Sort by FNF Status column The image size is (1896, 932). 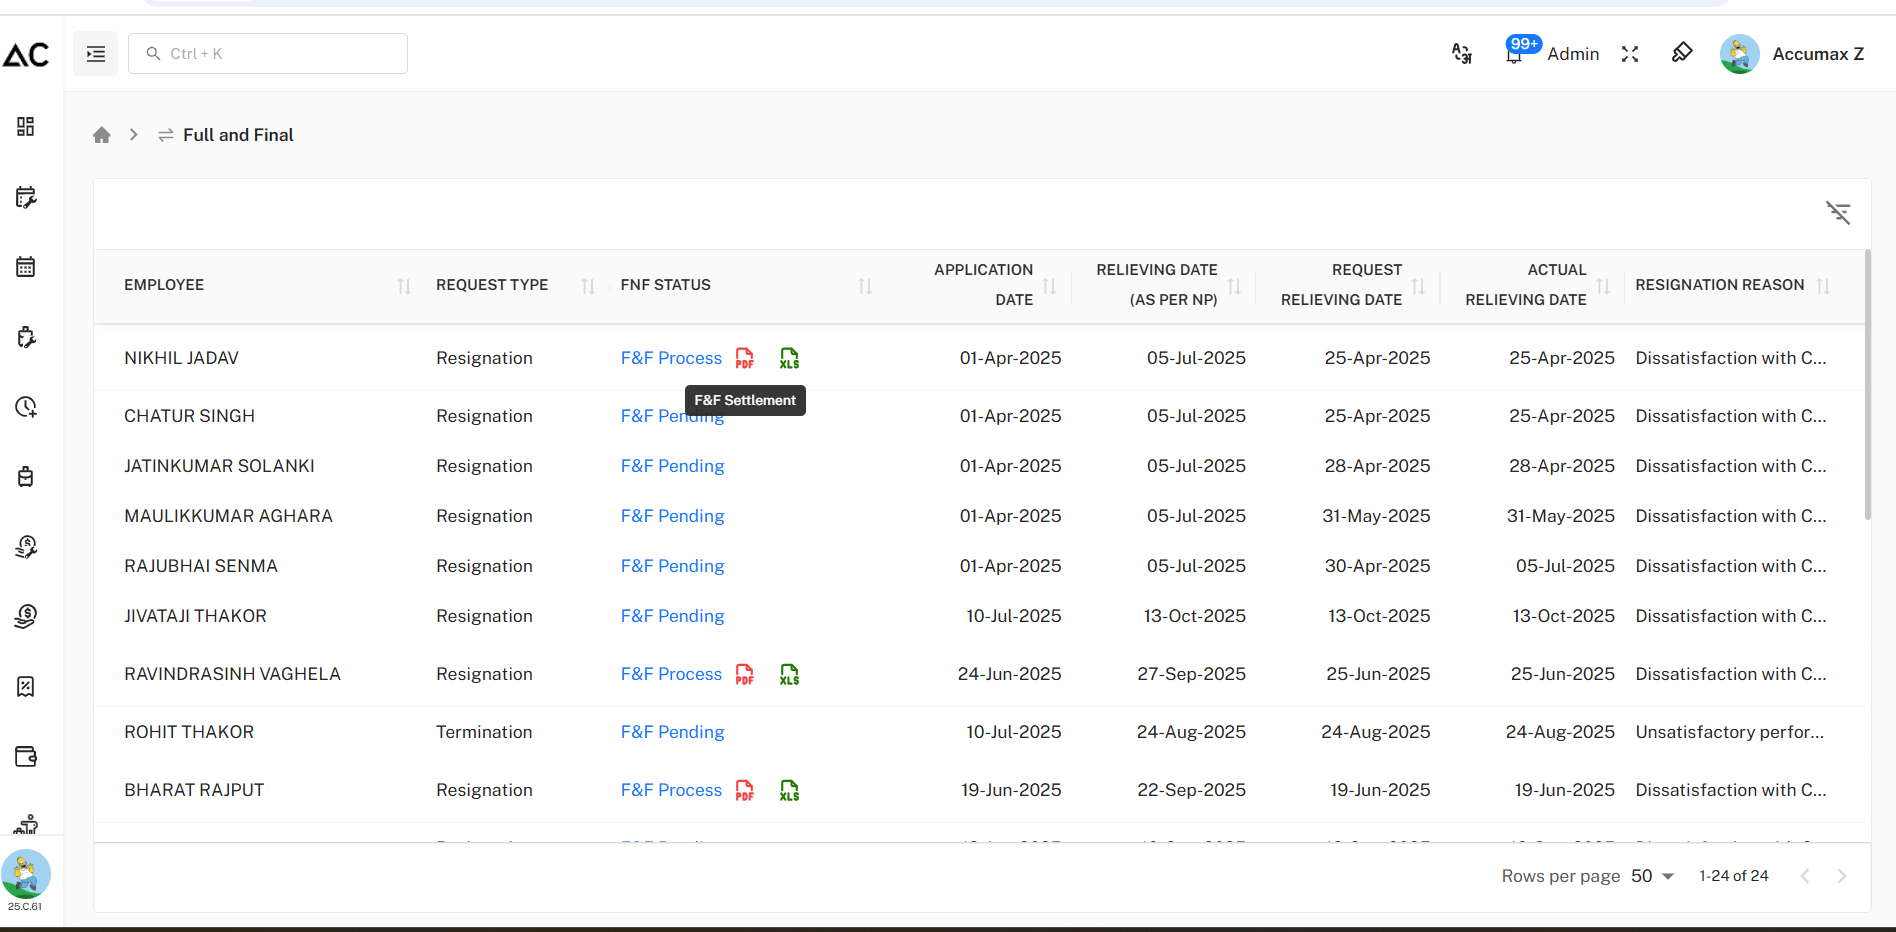coord(865,286)
